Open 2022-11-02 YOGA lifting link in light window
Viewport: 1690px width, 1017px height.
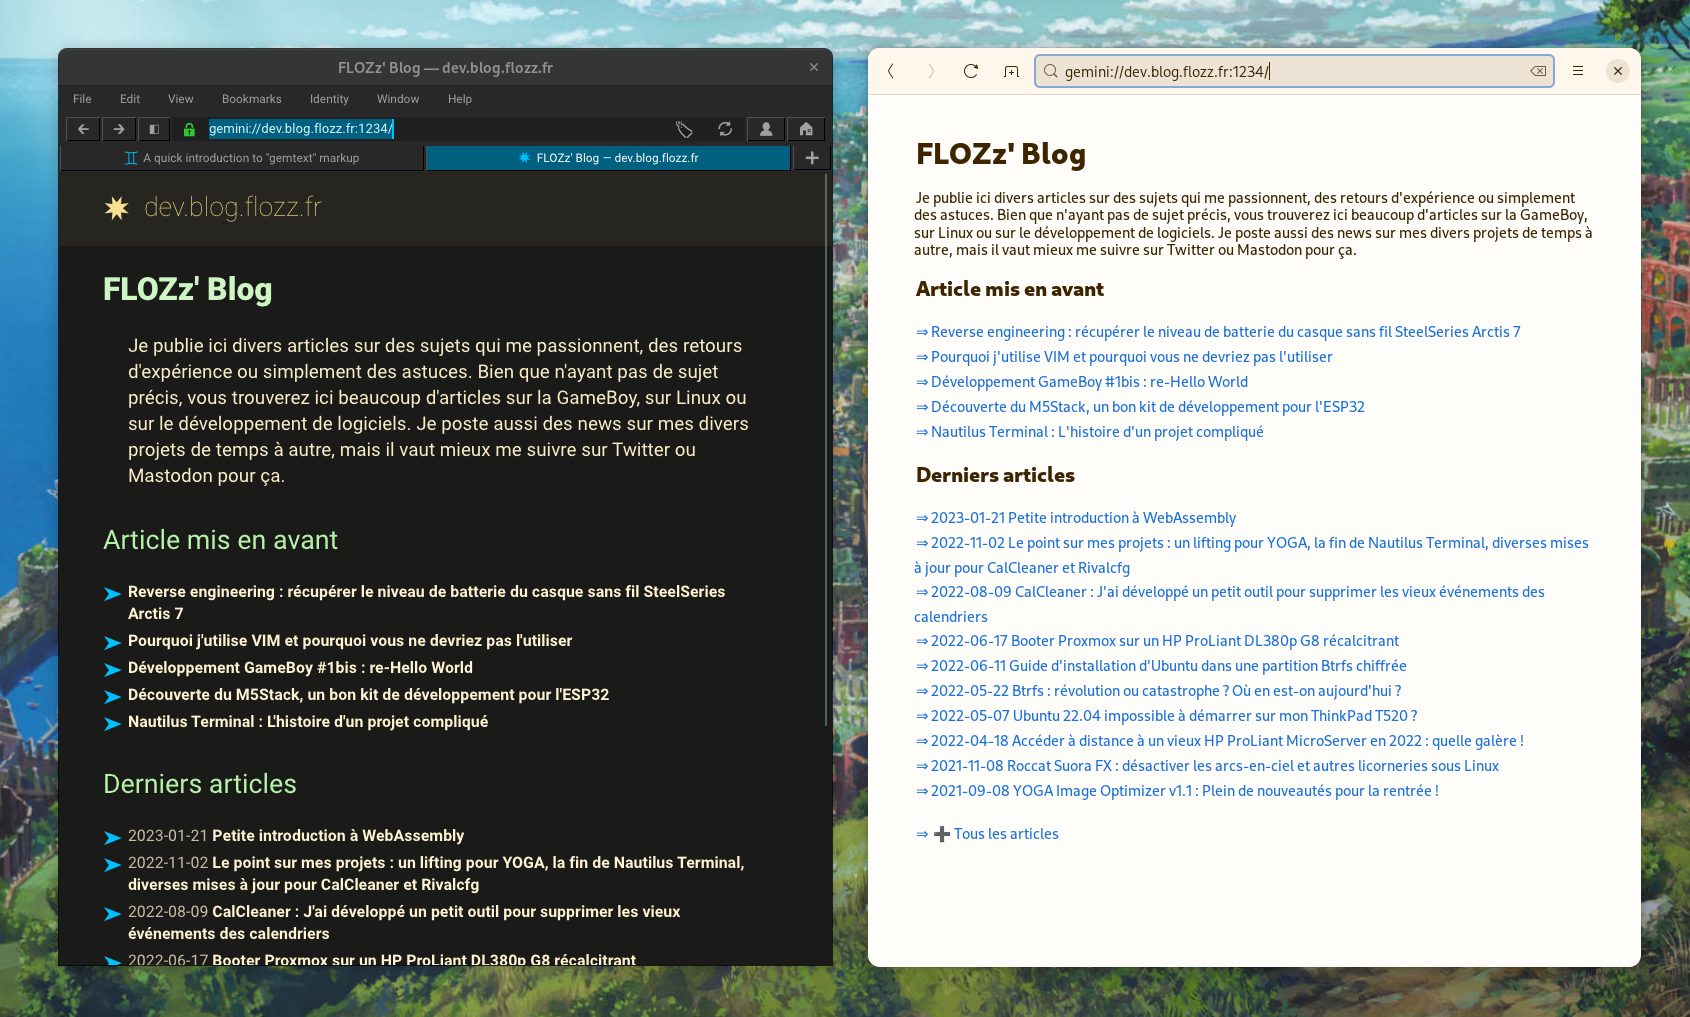[1252, 555]
